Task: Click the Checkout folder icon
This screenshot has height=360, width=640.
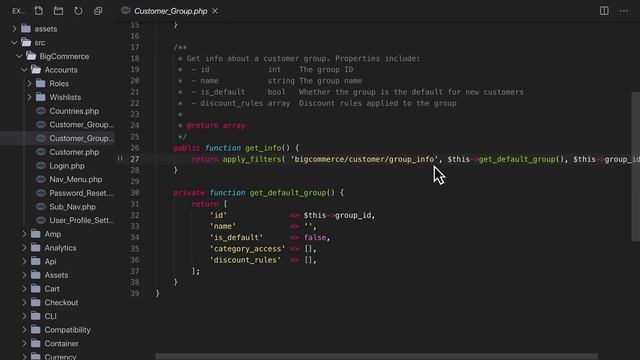Action: point(36,302)
